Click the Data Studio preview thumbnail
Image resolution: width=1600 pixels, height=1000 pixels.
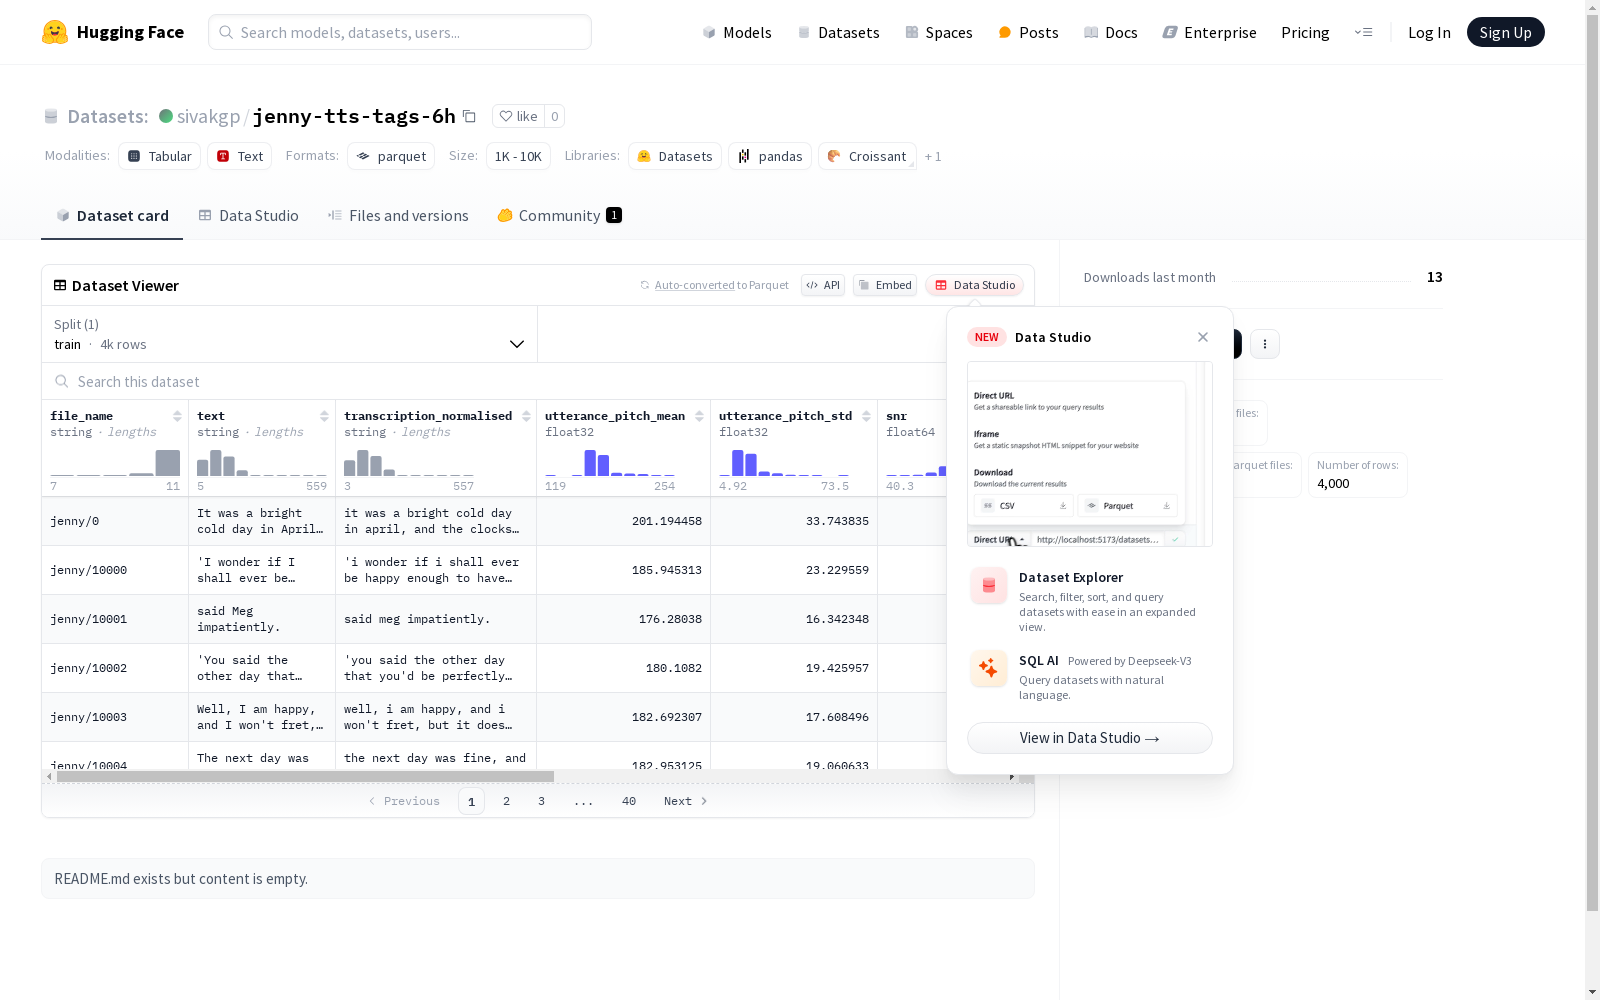coord(1090,454)
